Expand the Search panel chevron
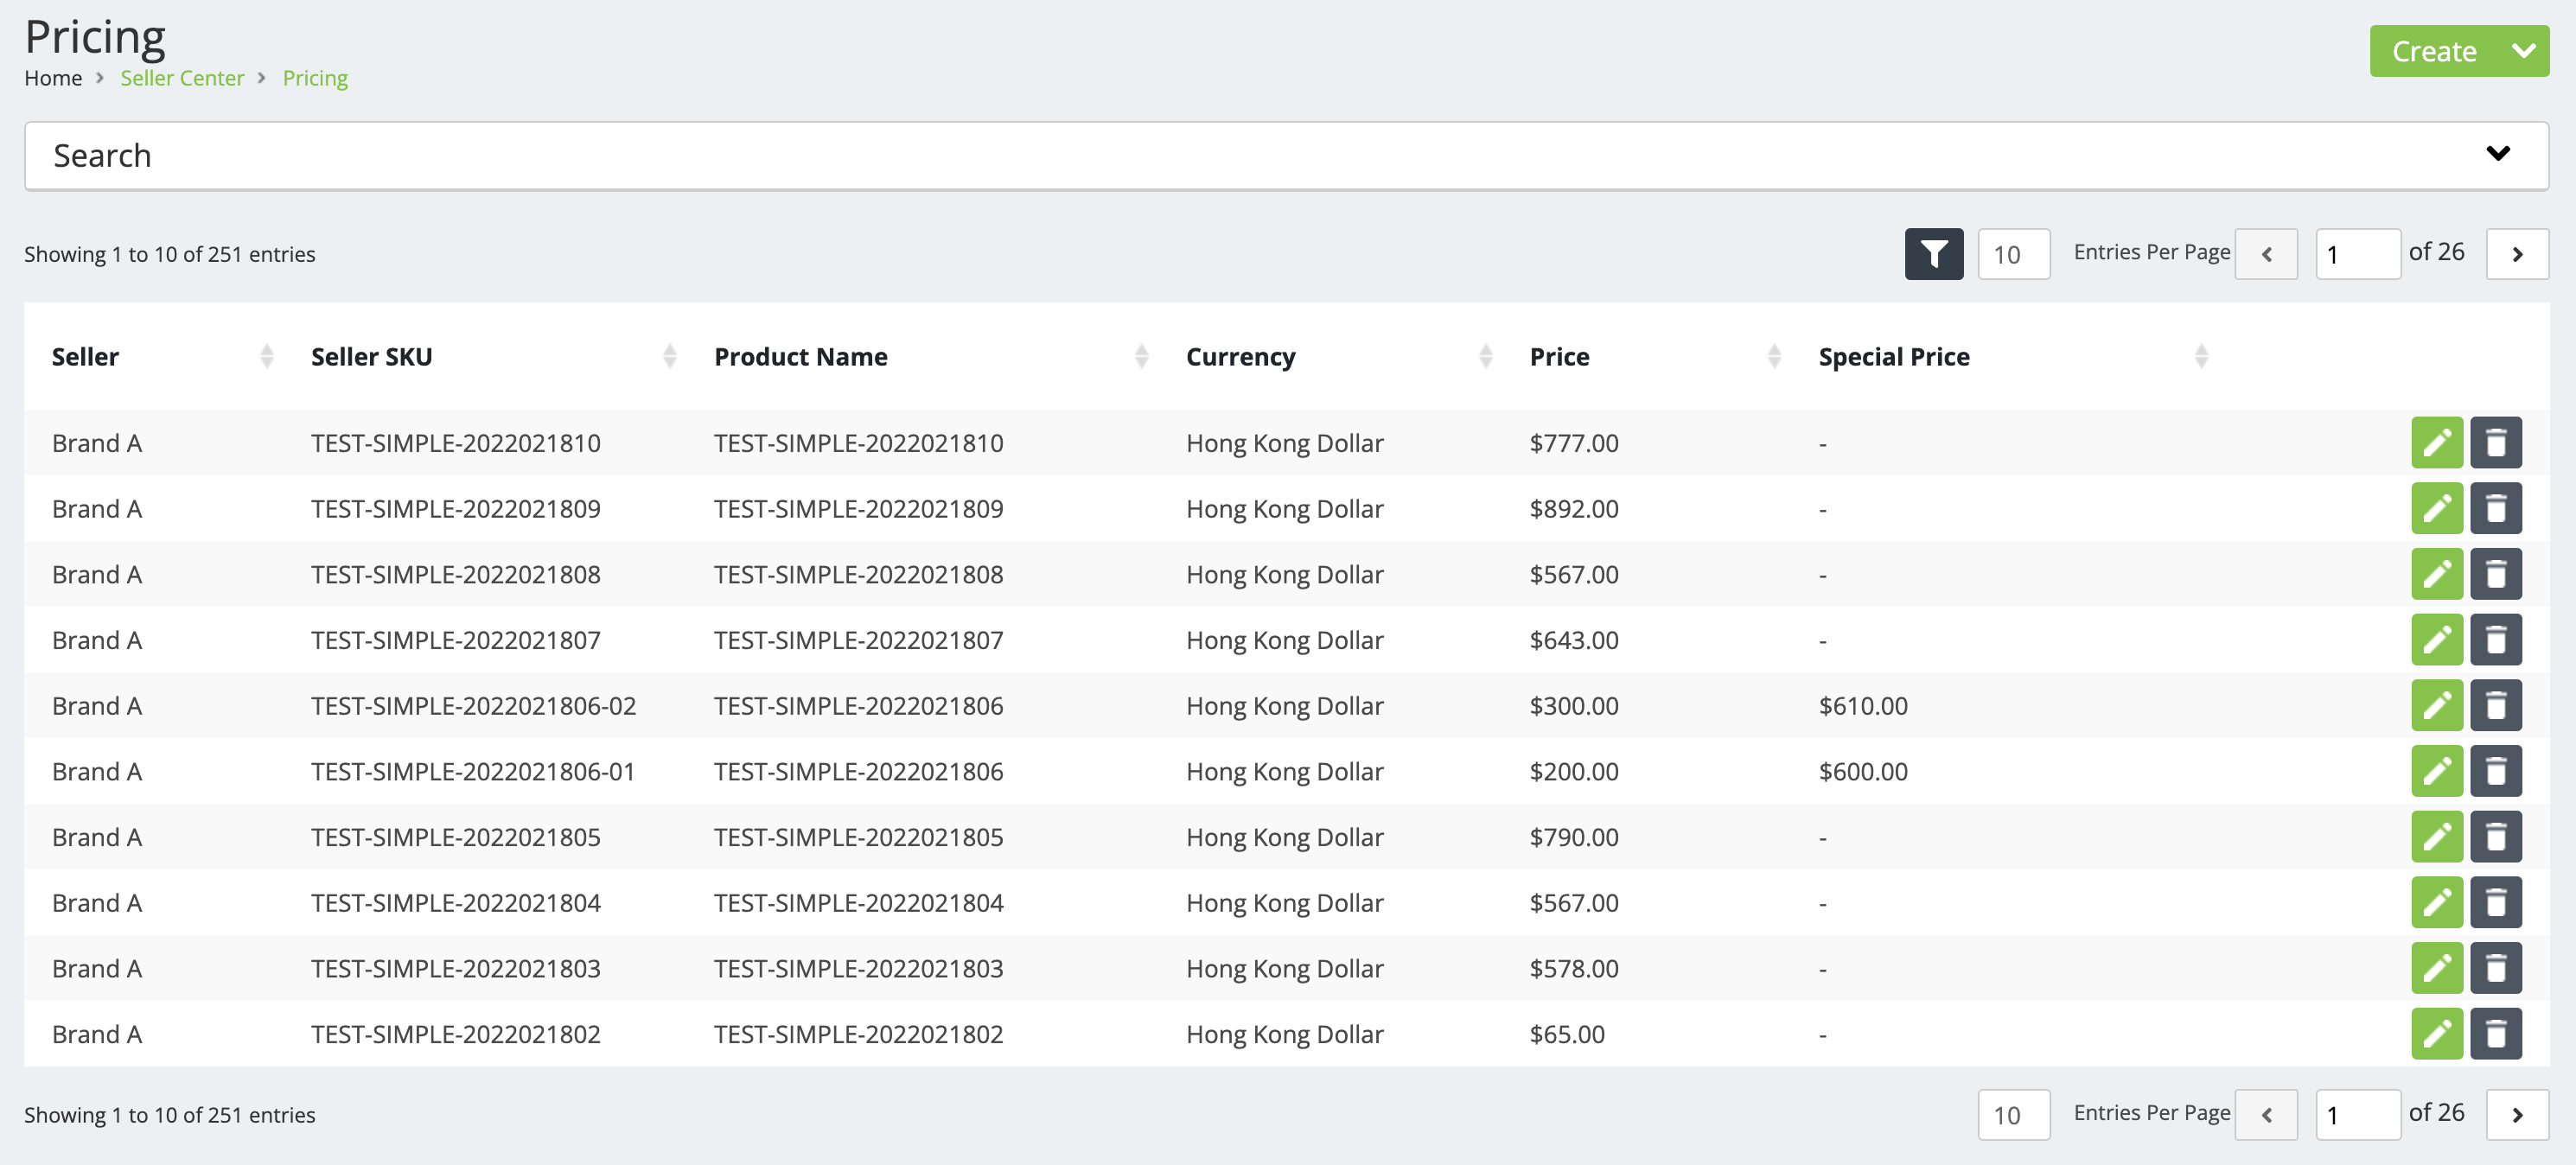 (x=2497, y=154)
